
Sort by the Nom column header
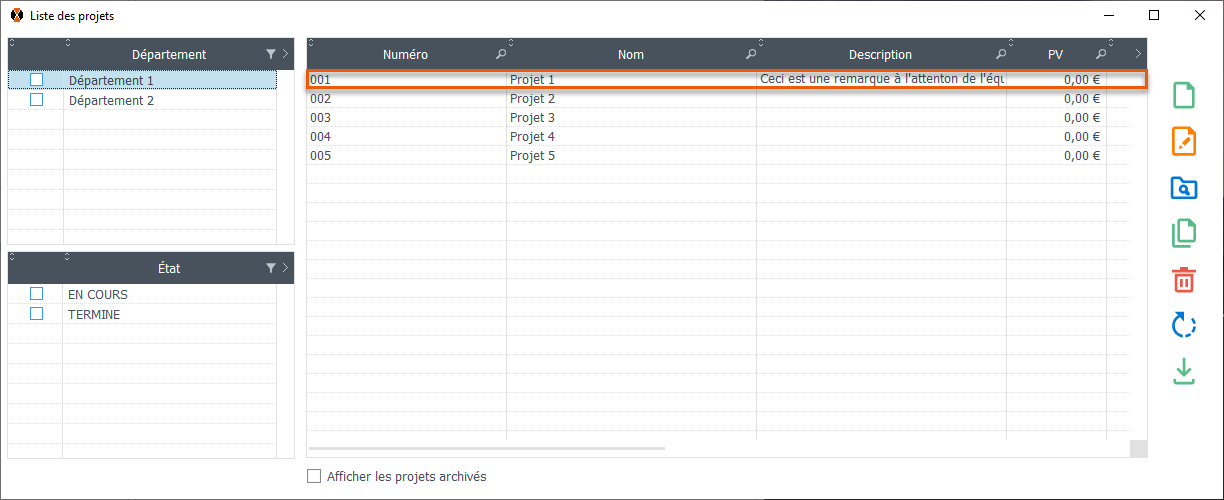(x=630, y=55)
